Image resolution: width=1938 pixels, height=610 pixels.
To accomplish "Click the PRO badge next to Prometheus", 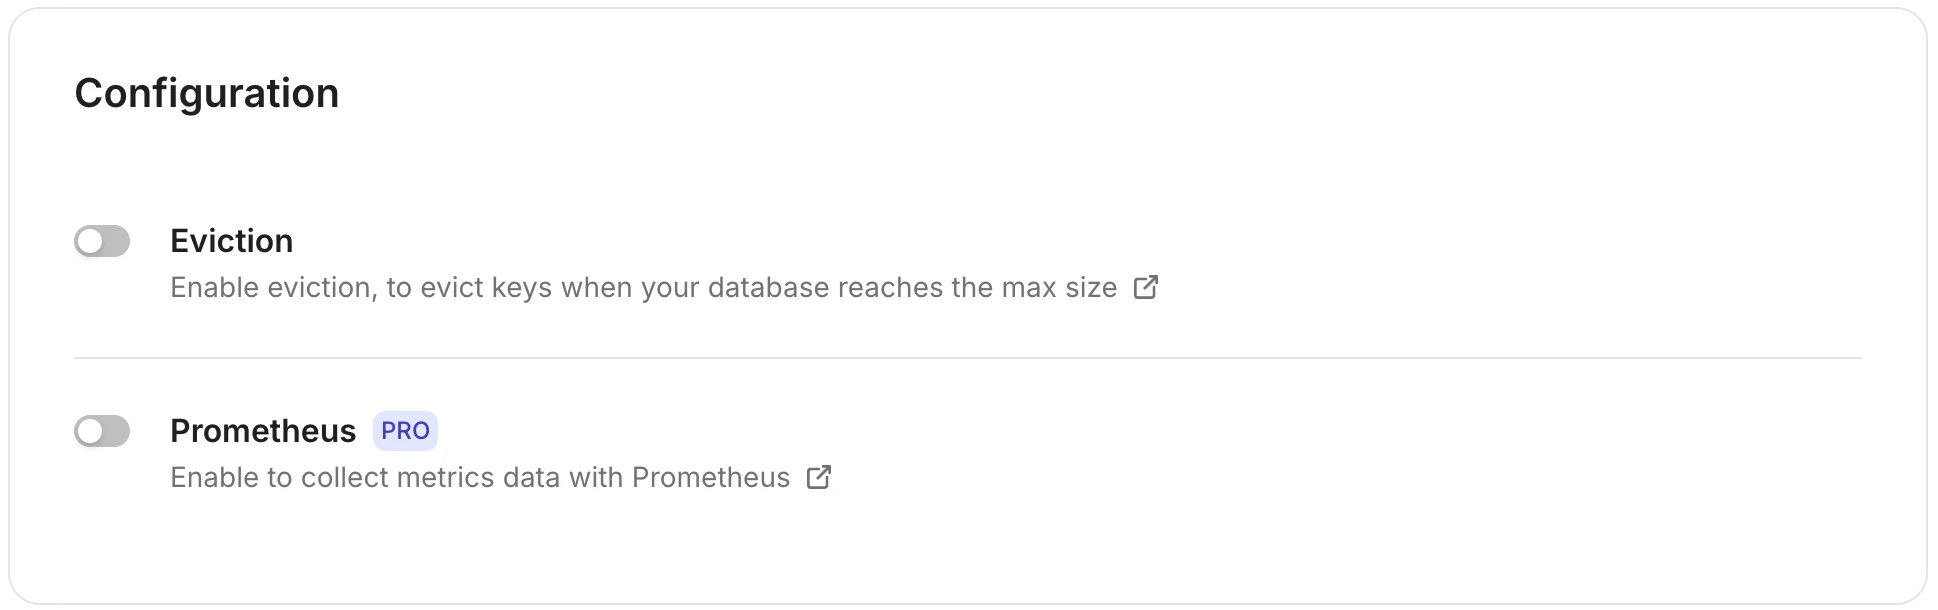I will 405,431.
